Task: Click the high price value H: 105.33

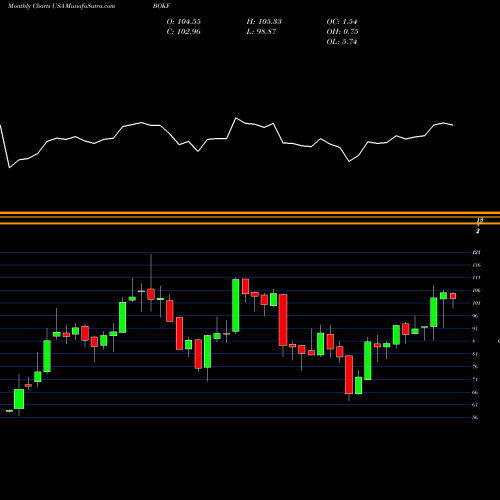Action: click(264, 22)
